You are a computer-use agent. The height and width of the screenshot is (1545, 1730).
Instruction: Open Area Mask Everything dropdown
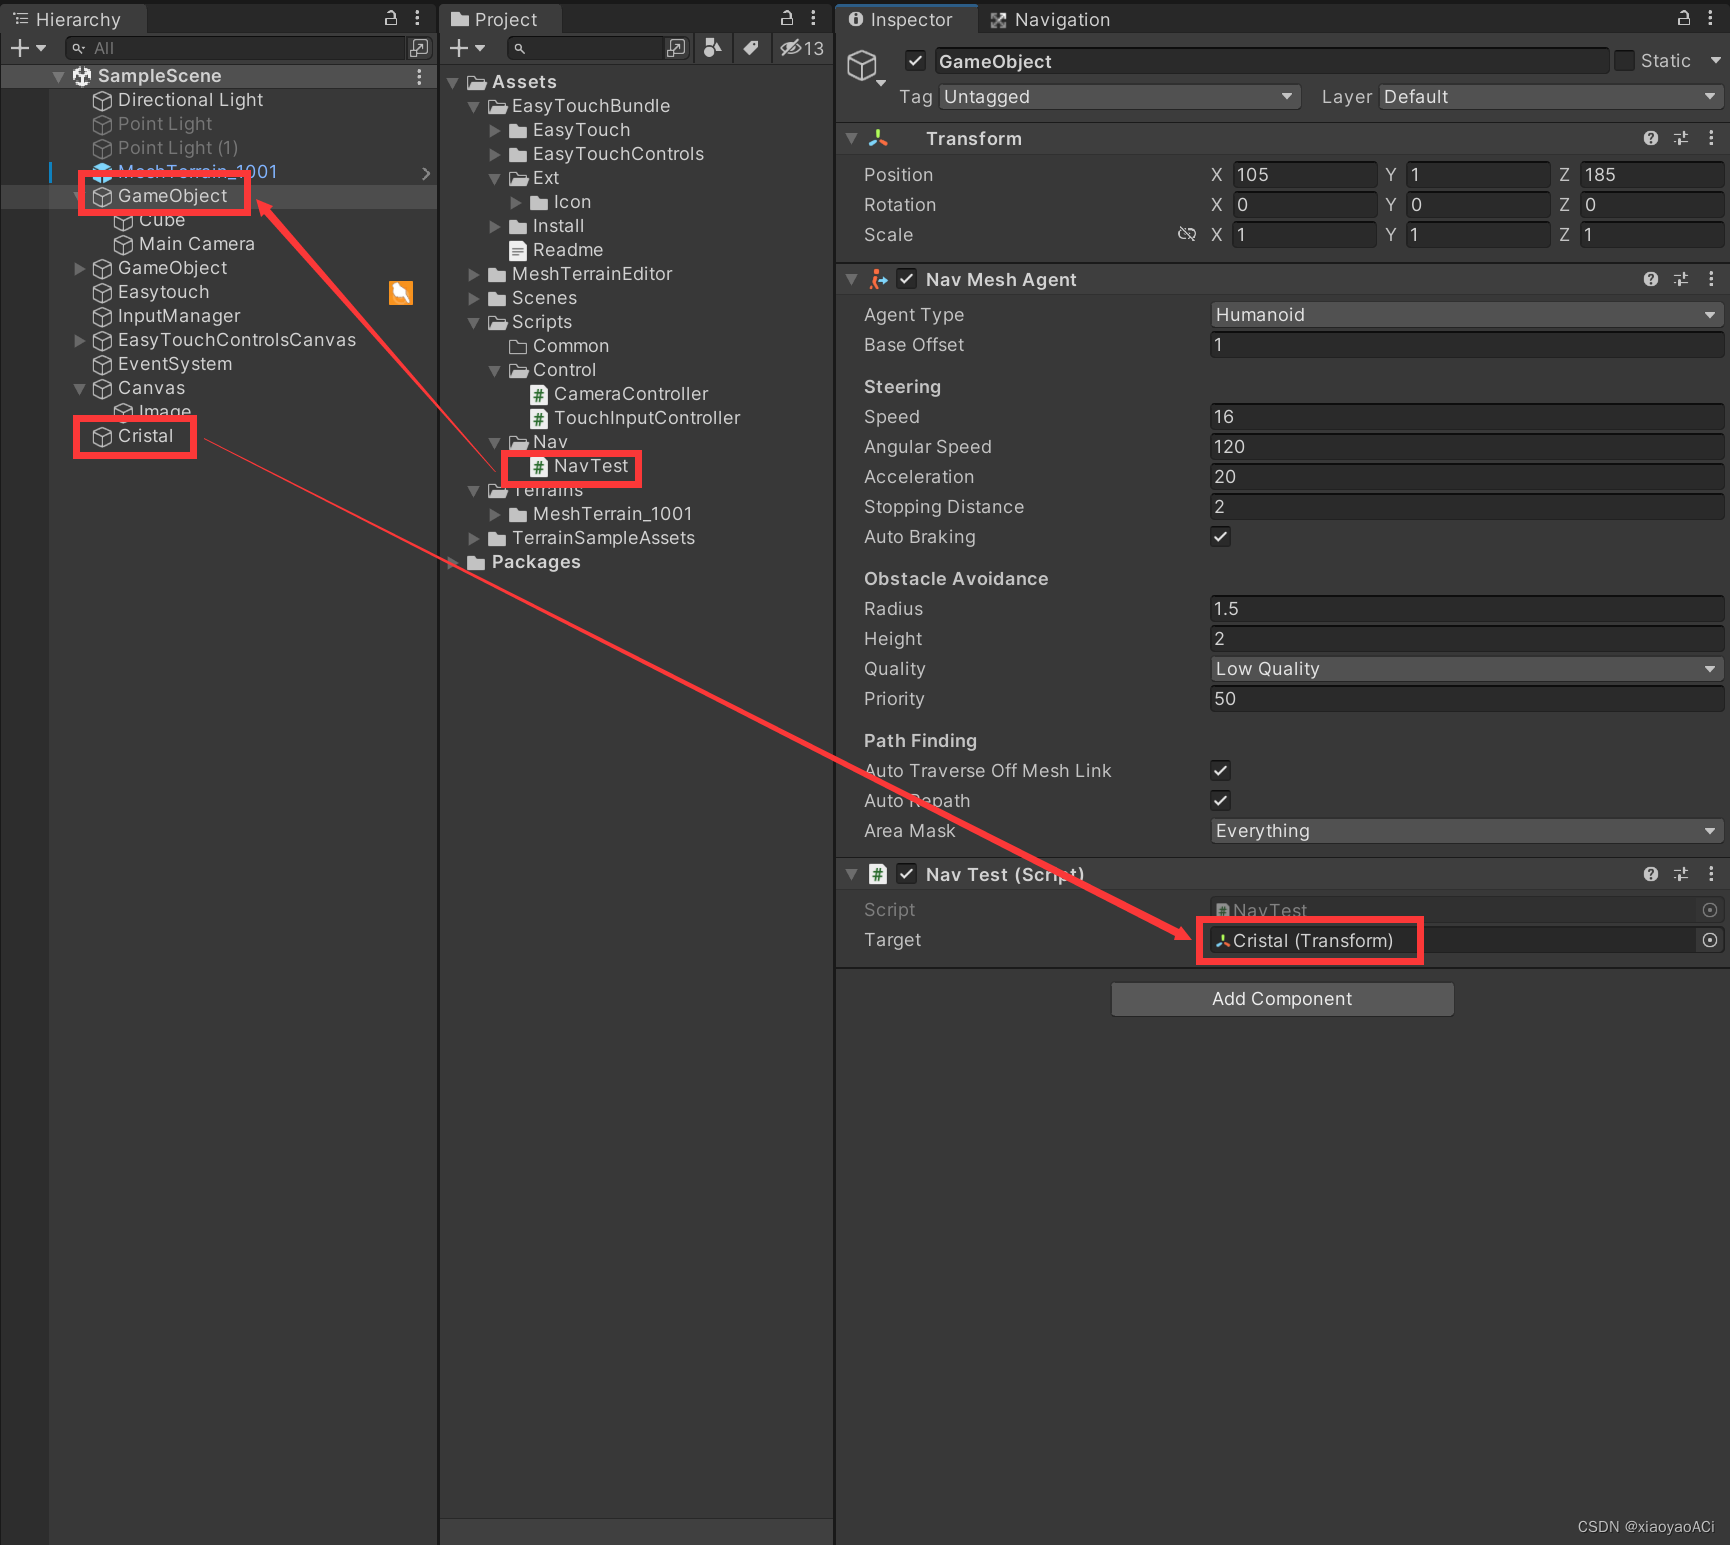[x=1466, y=831]
